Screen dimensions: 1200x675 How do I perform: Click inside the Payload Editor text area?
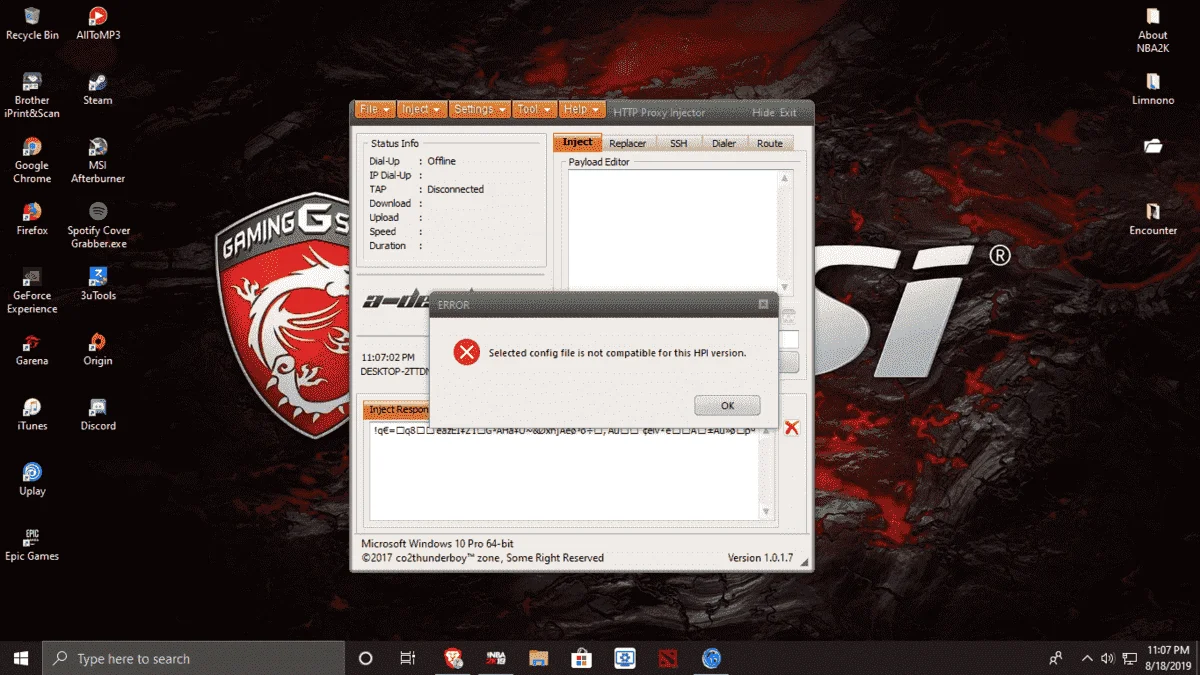click(672, 232)
